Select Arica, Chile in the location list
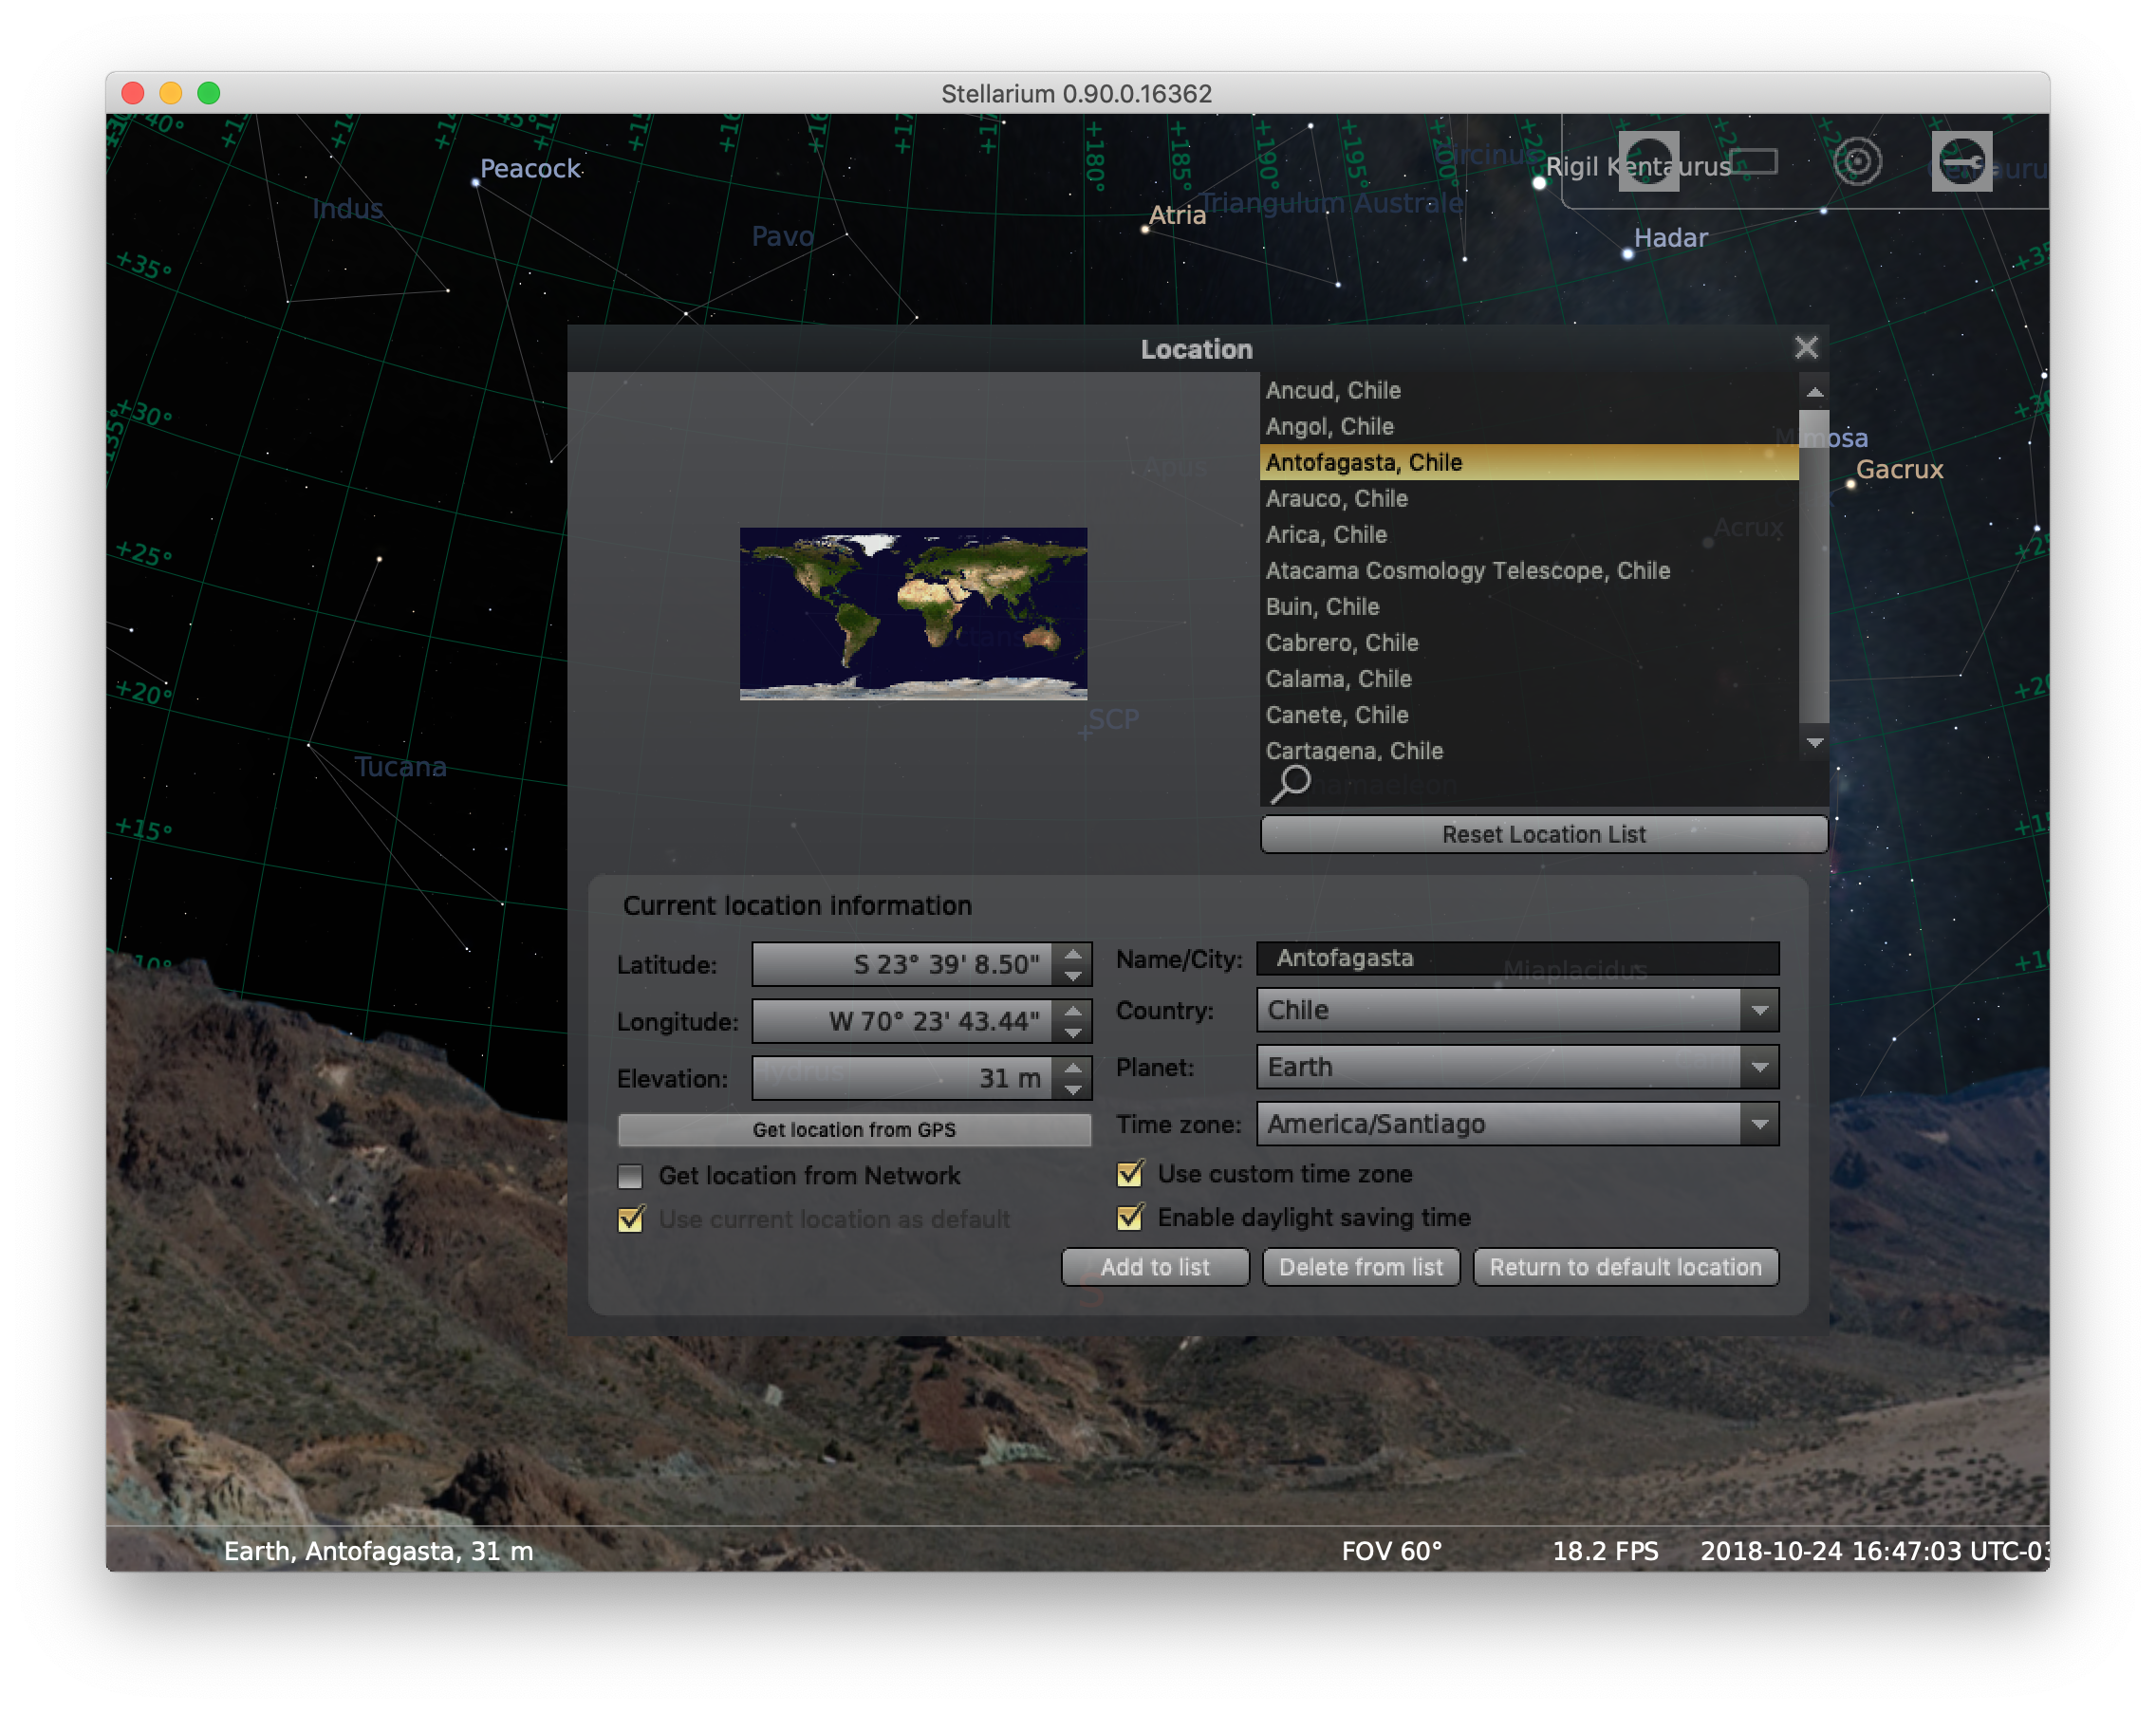This screenshot has height=1712, width=2156. [x=1529, y=534]
